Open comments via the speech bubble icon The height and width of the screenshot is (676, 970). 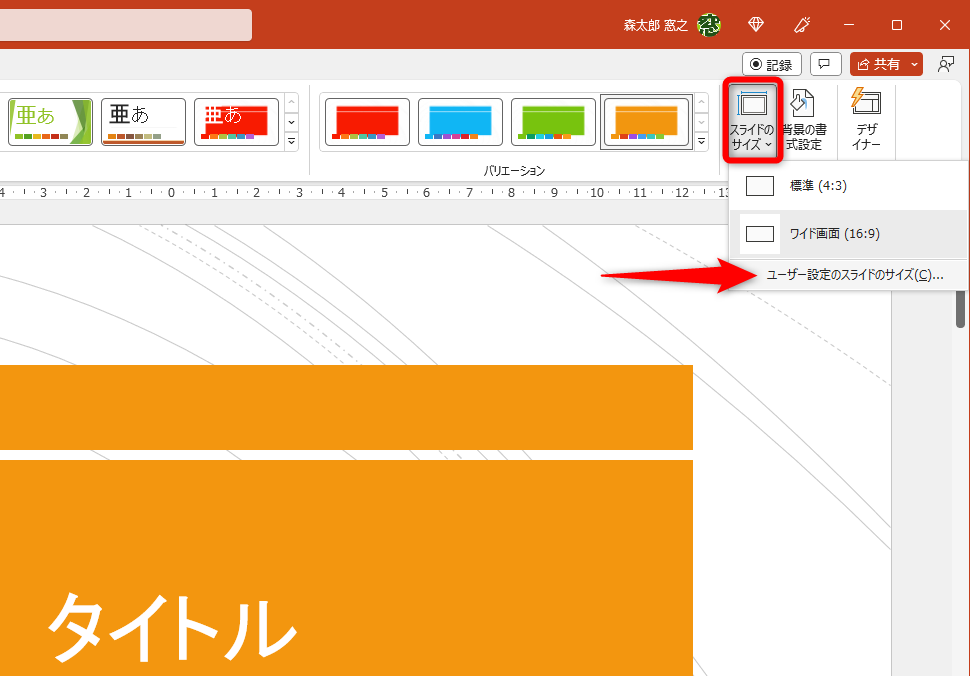[x=824, y=63]
